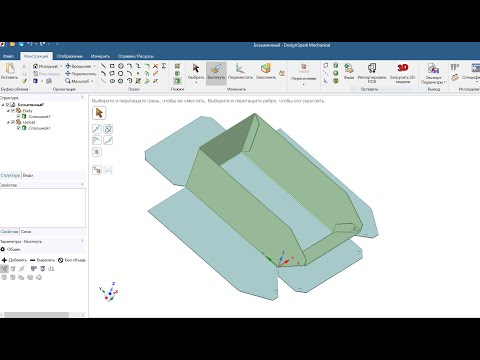Enable the Без объединения (No merge) option
This screenshot has height=360, width=480.
pos(72,260)
